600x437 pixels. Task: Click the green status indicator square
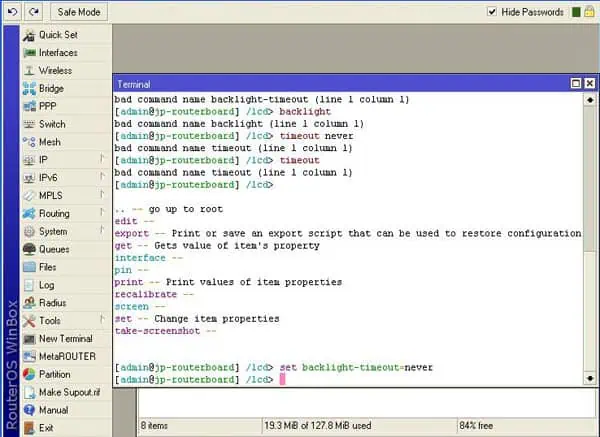pos(575,12)
